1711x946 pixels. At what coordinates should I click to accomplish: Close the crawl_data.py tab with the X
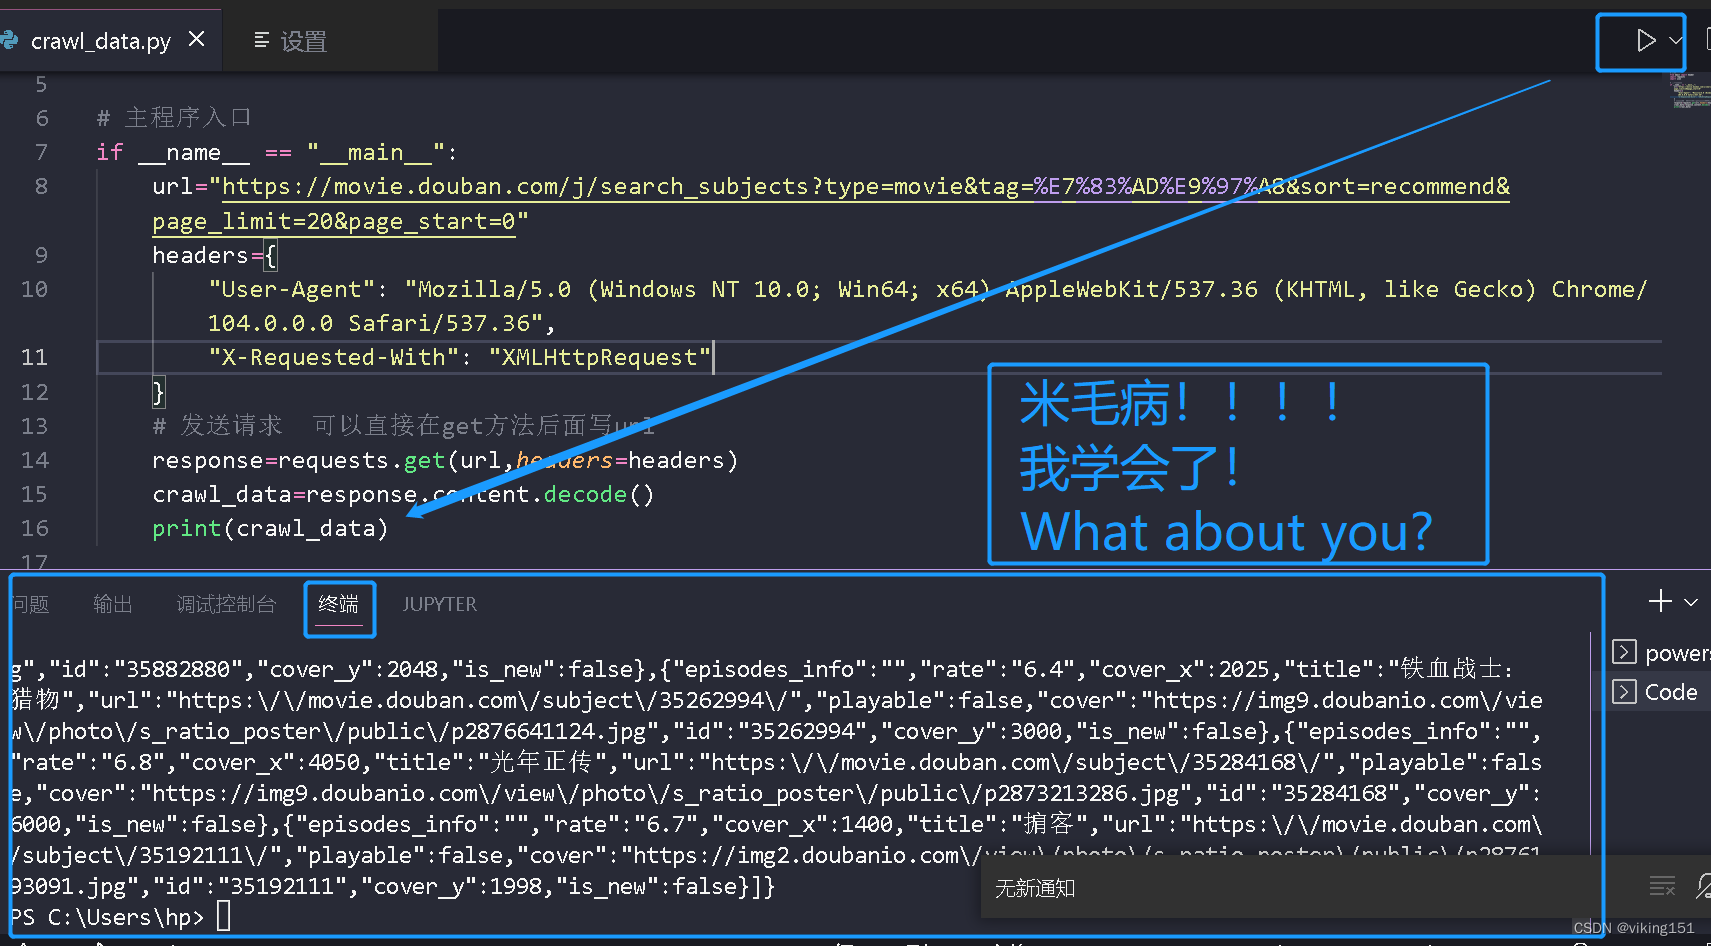pyautogui.click(x=196, y=39)
